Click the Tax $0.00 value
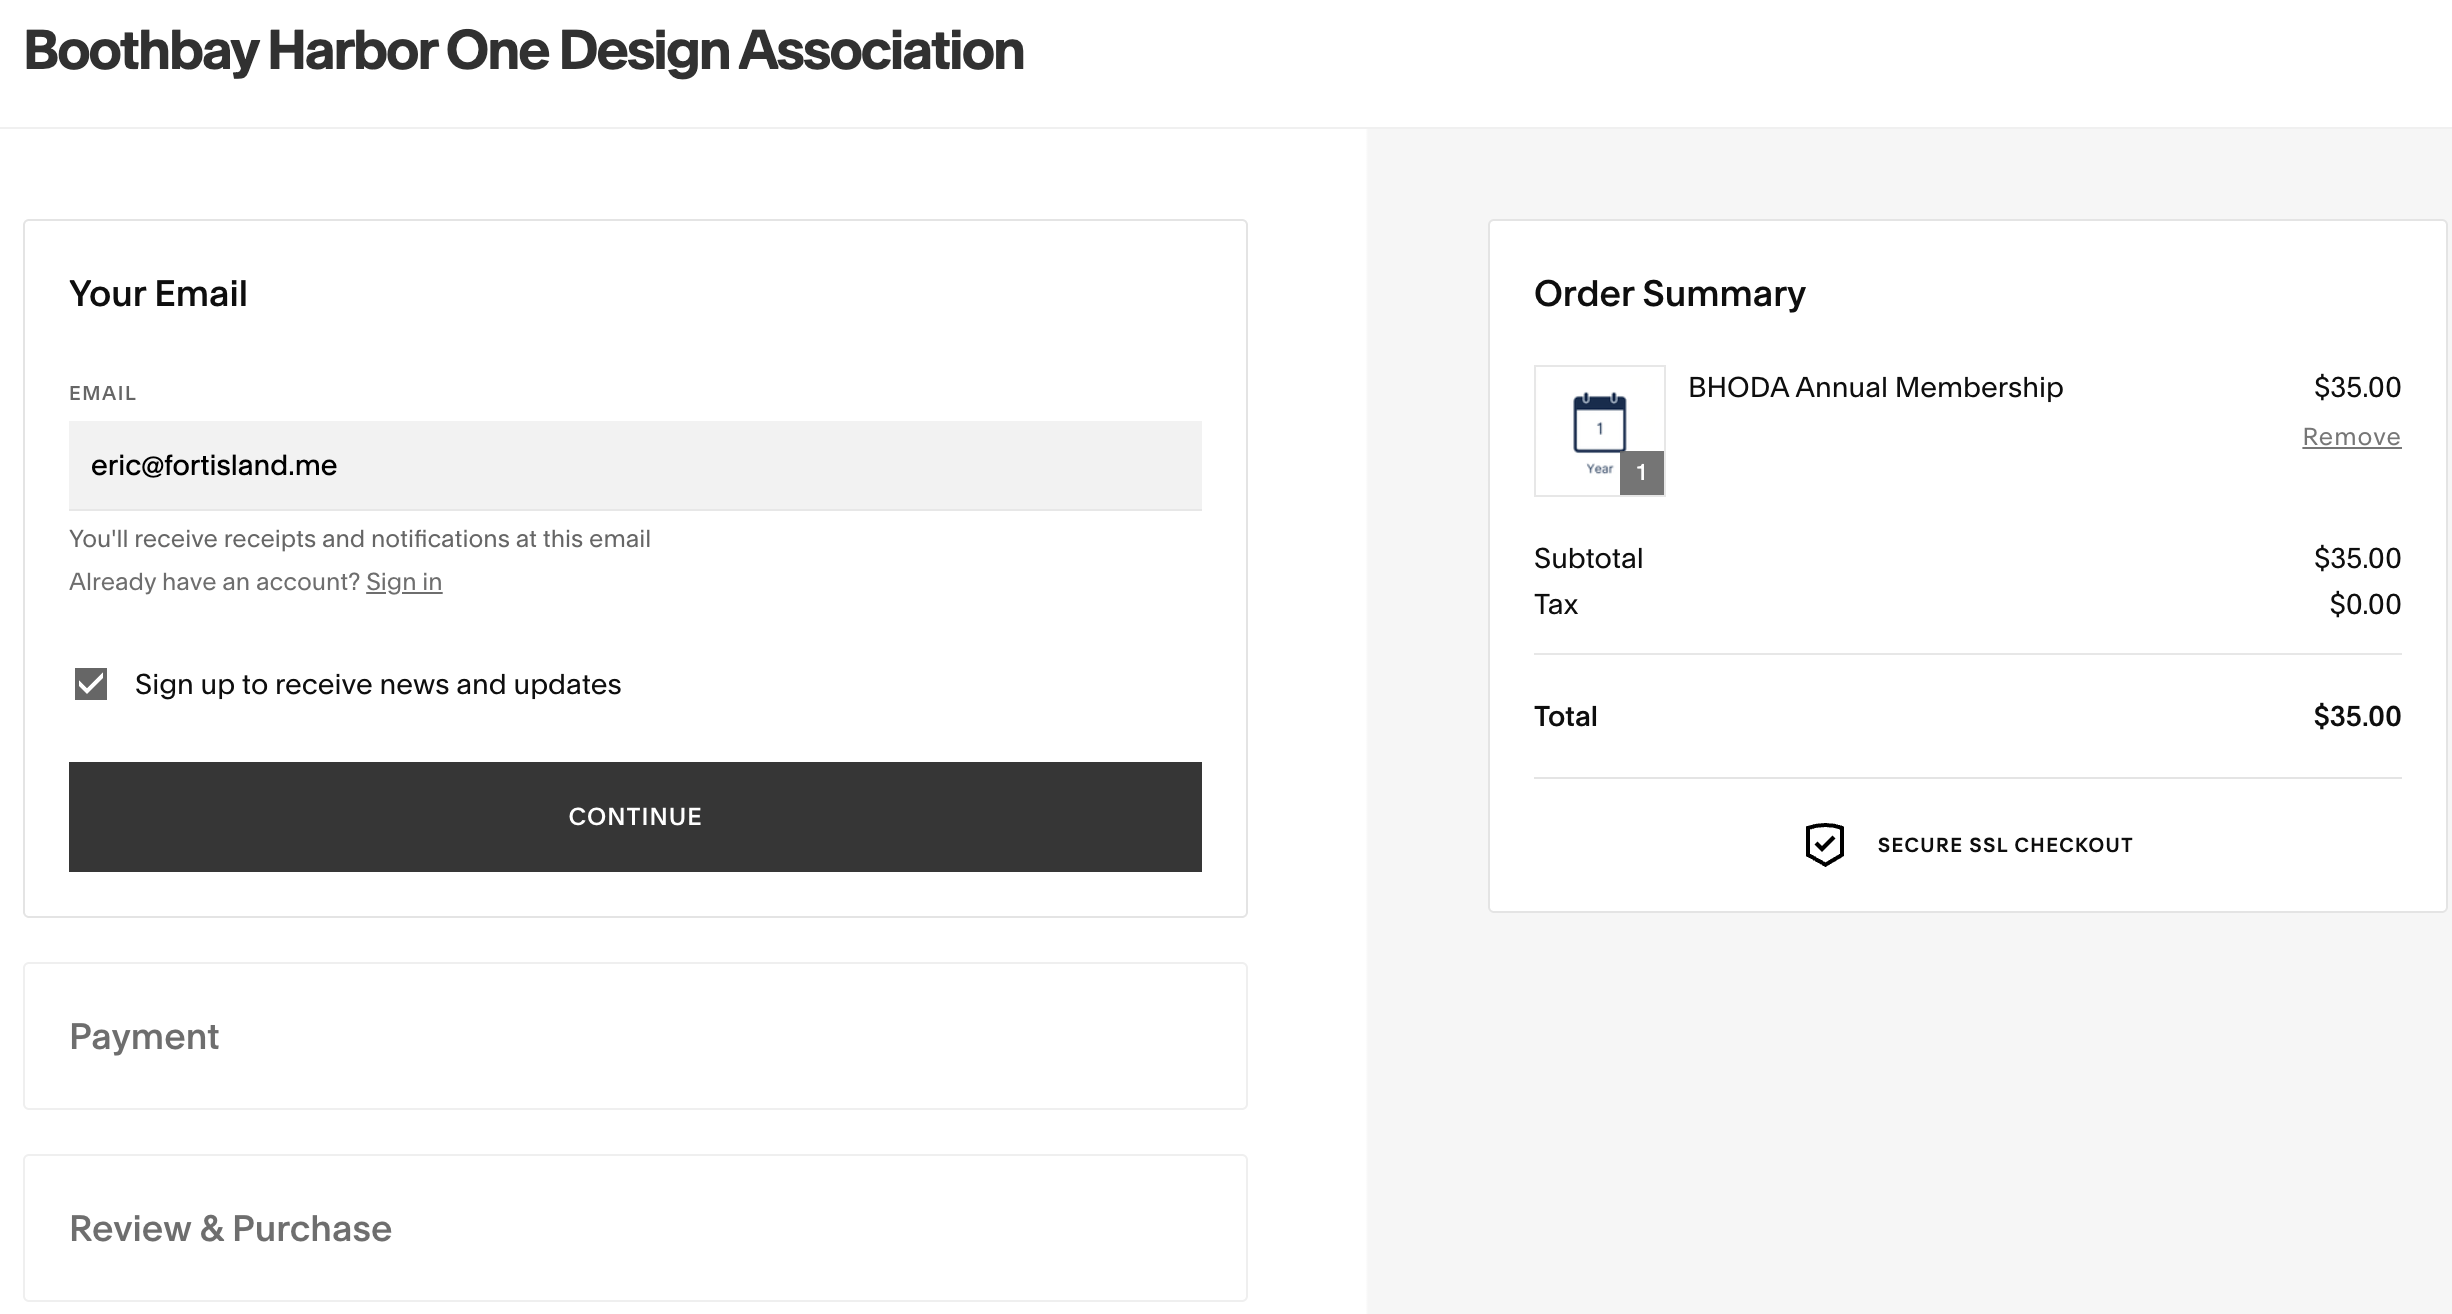The width and height of the screenshot is (2452, 1314). click(2365, 604)
